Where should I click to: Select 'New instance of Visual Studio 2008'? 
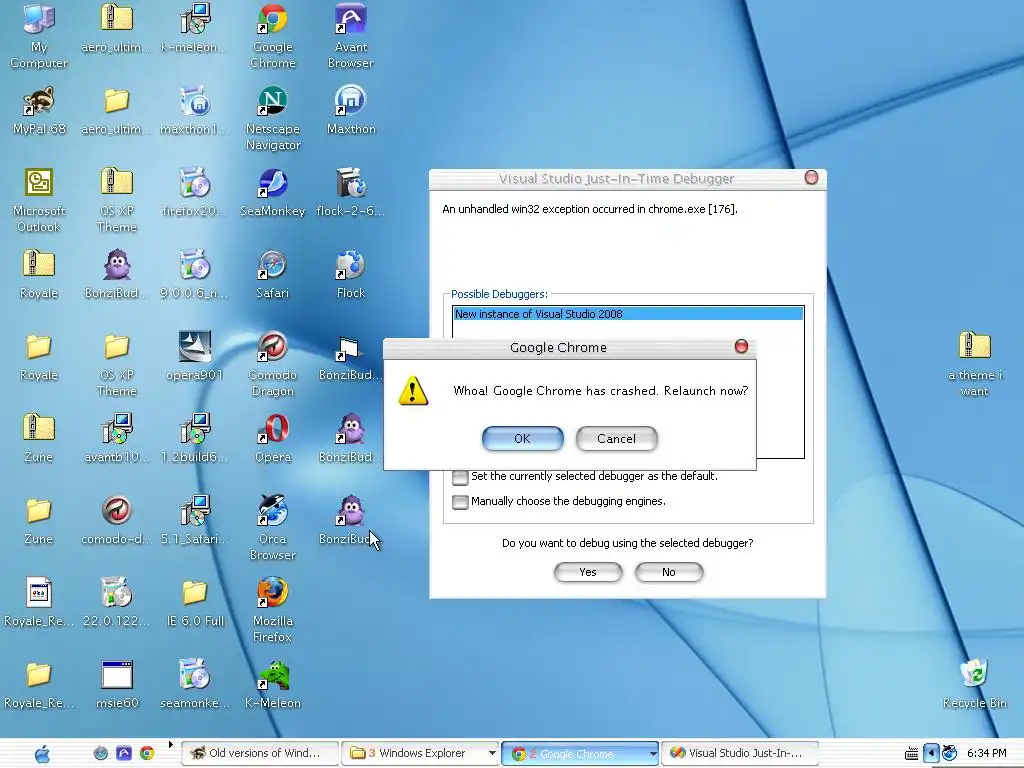click(x=628, y=314)
